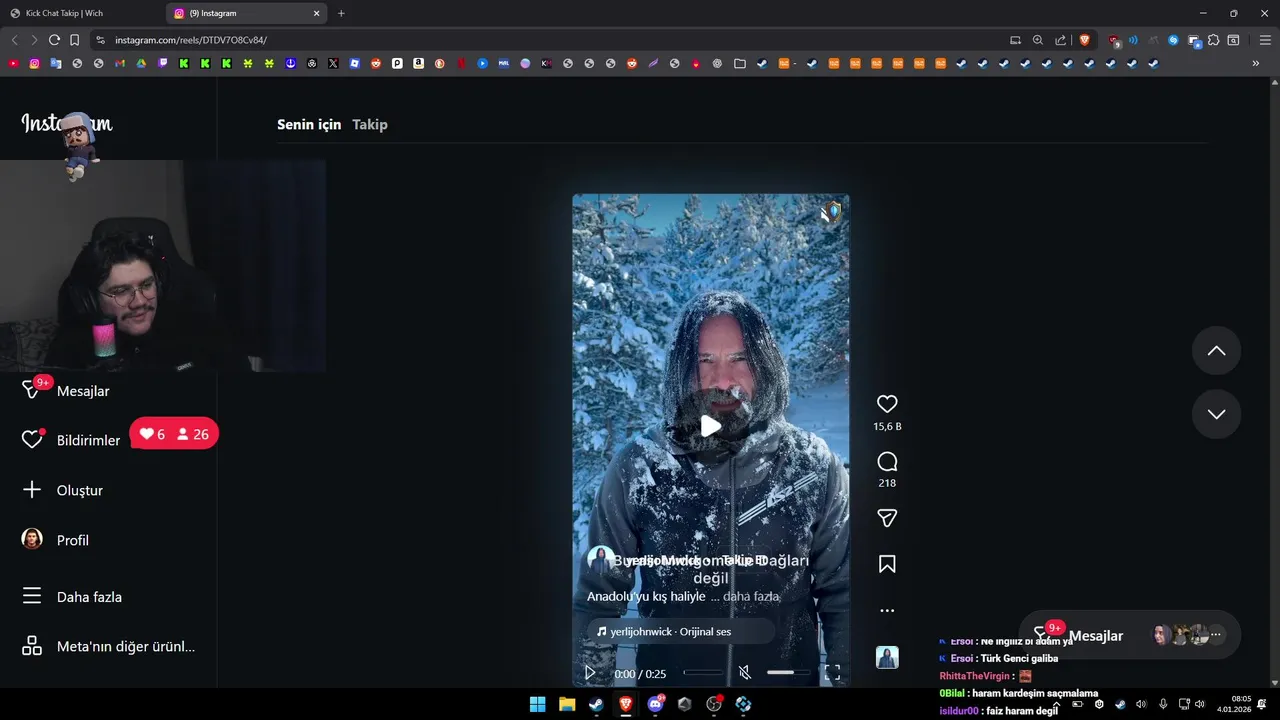
Task: Enter fullscreen for the reel video
Action: pyautogui.click(x=832, y=673)
